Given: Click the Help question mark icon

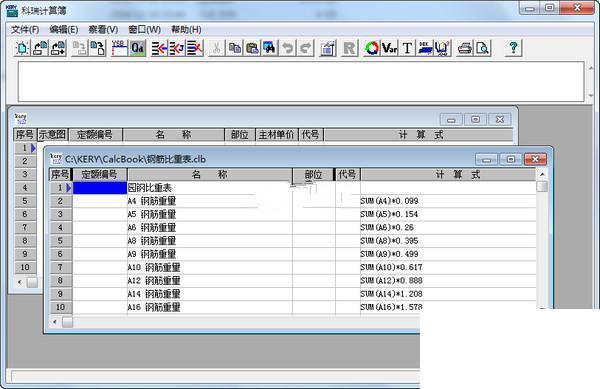Looking at the screenshot, I should tap(513, 48).
